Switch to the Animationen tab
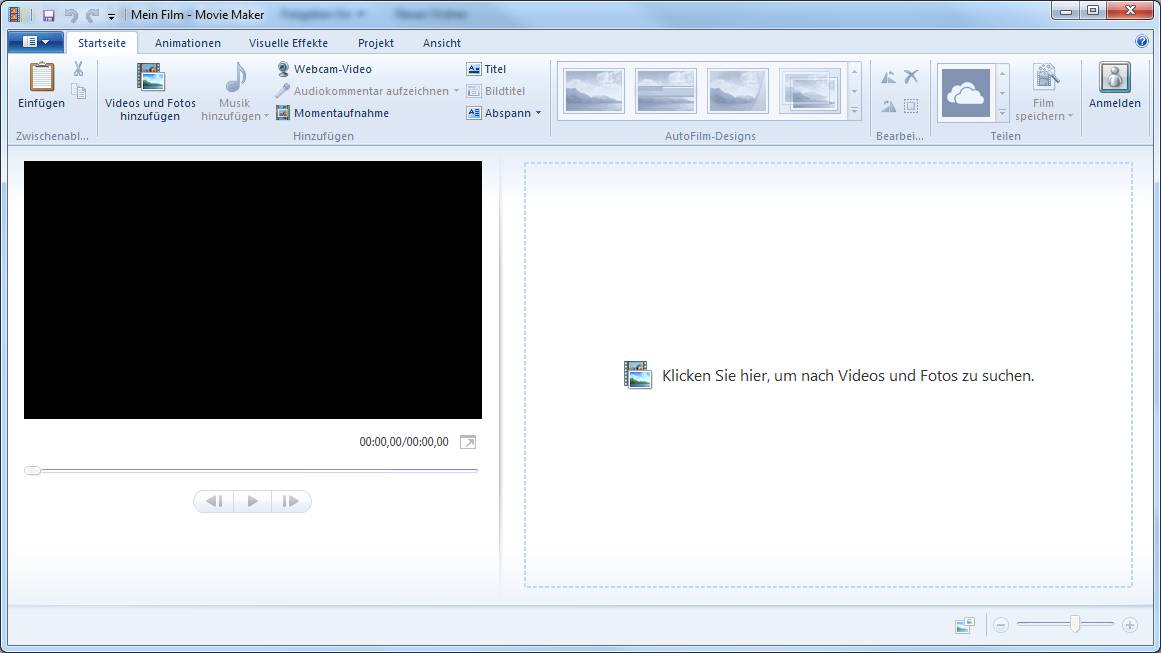Screen dimensions: 1161x653 click(187, 43)
